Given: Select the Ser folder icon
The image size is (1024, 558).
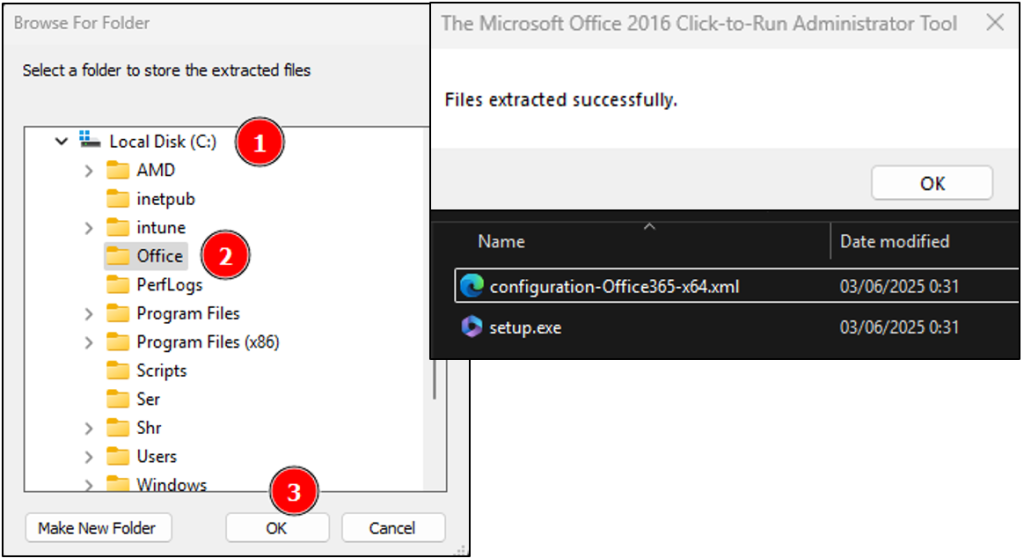Looking at the screenshot, I should (118, 399).
